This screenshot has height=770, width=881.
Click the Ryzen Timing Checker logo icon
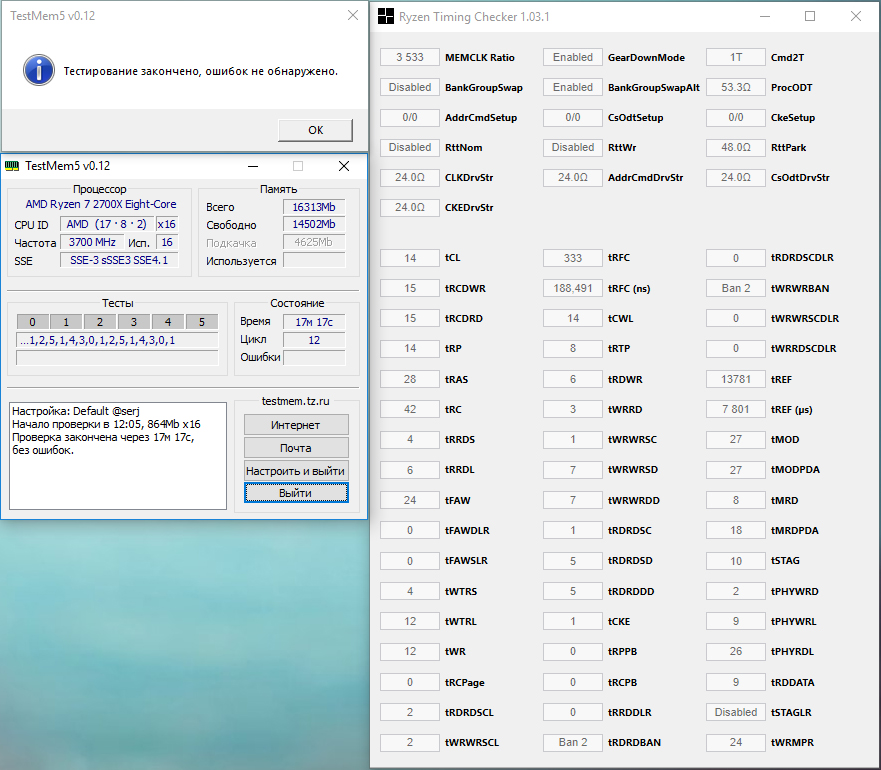click(385, 16)
